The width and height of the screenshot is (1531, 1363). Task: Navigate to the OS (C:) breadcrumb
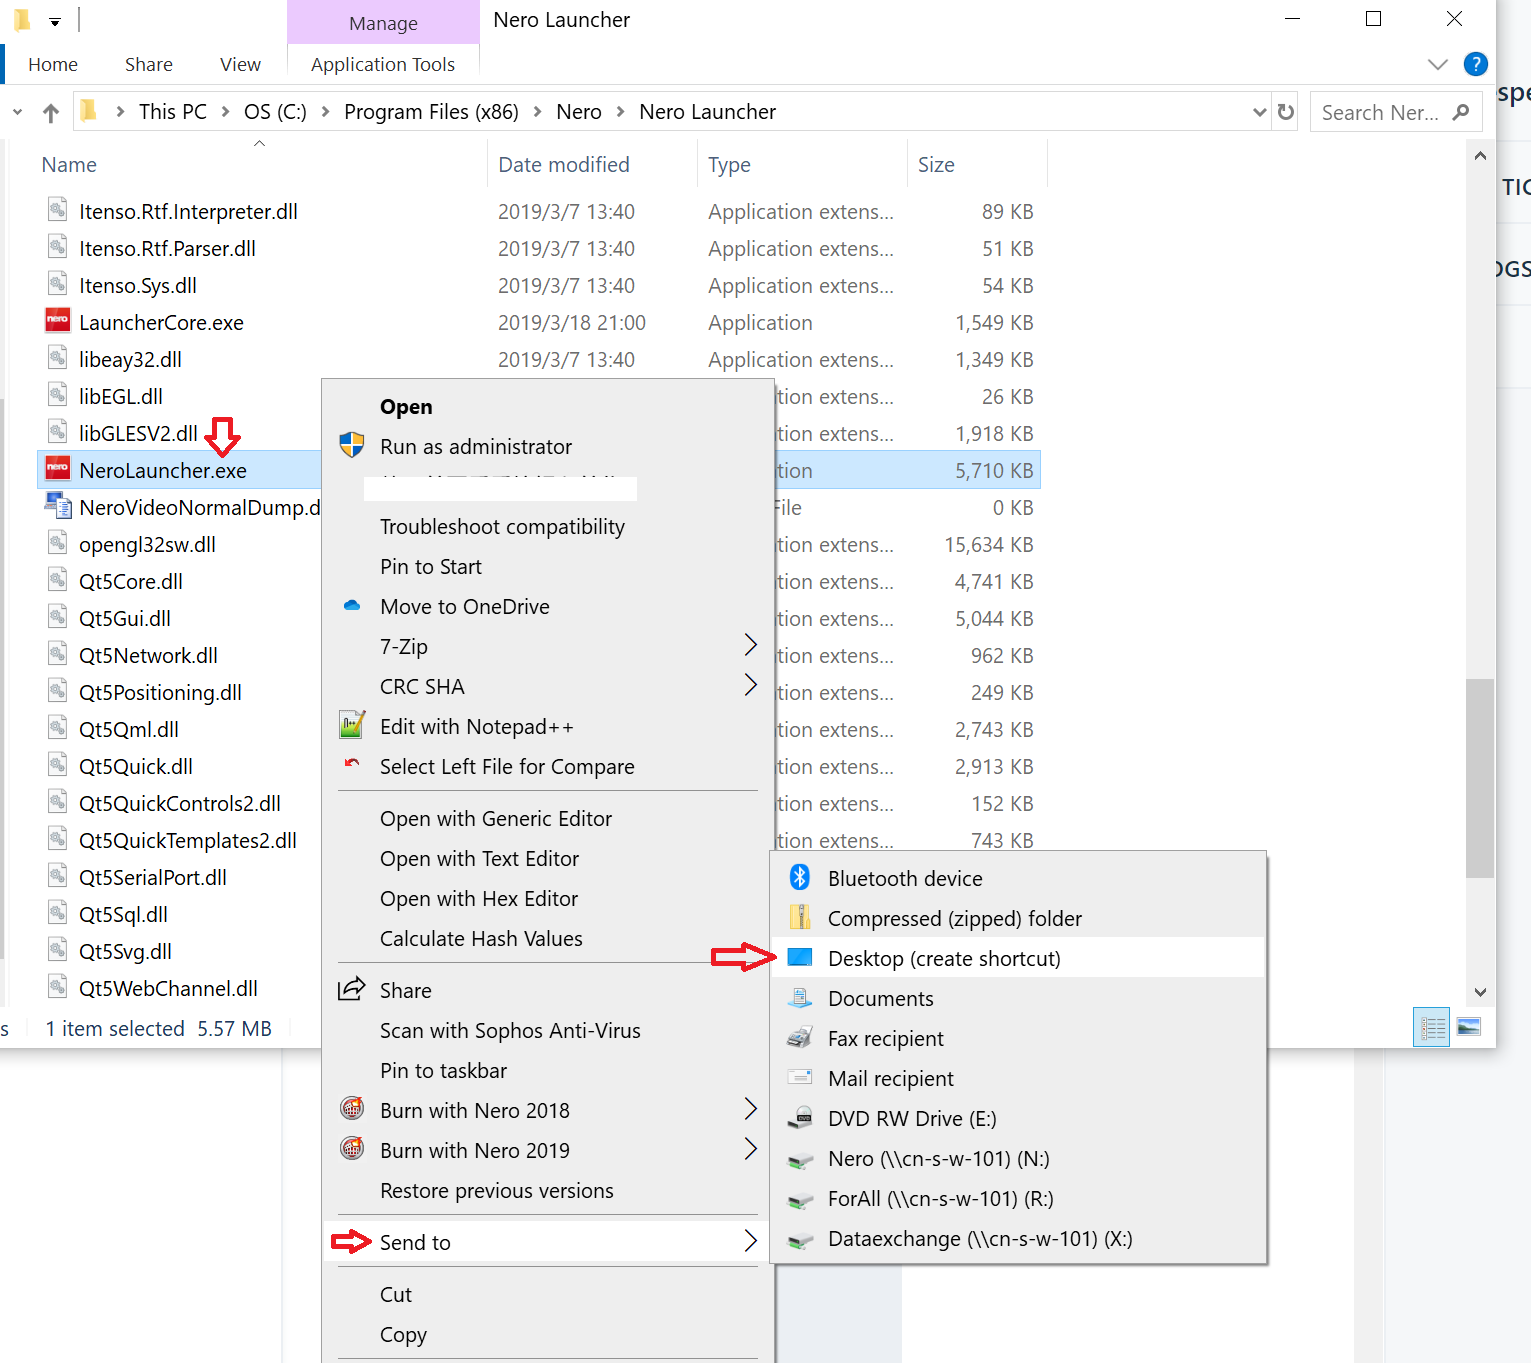coord(275,112)
